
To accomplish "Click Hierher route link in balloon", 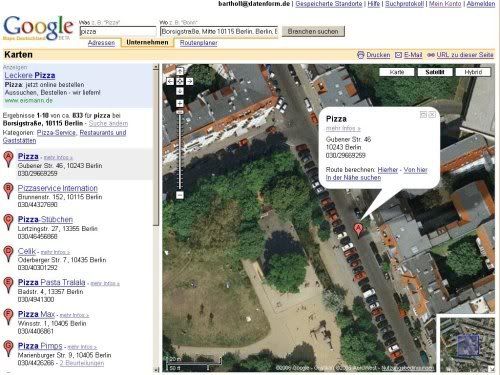I will coord(388,170).
